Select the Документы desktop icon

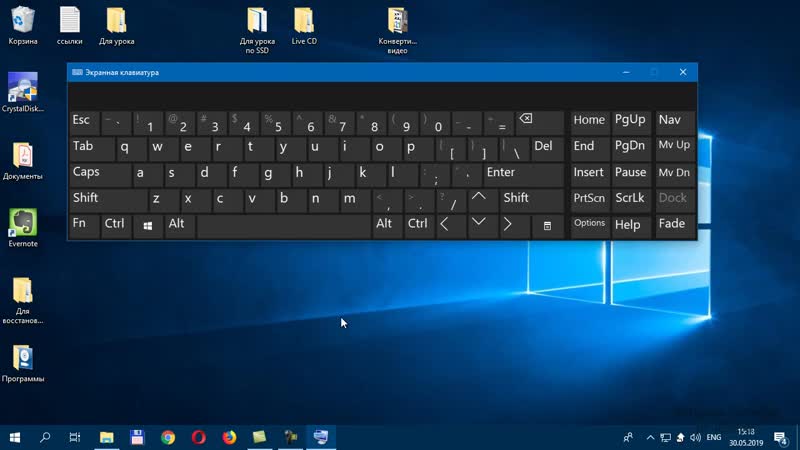click(22, 161)
